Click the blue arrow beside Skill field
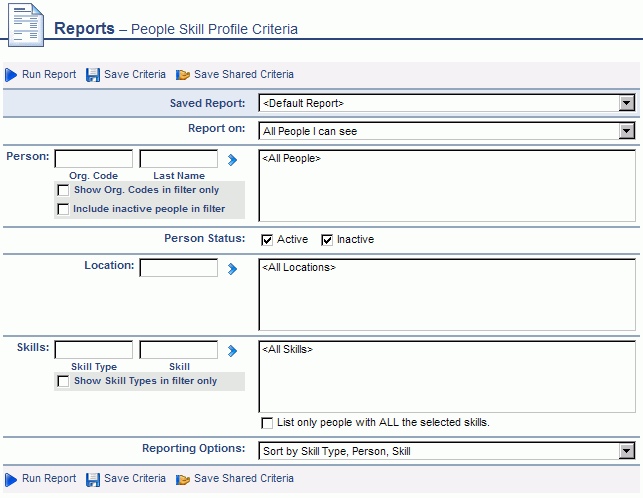This screenshot has width=643, height=498. [x=233, y=351]
